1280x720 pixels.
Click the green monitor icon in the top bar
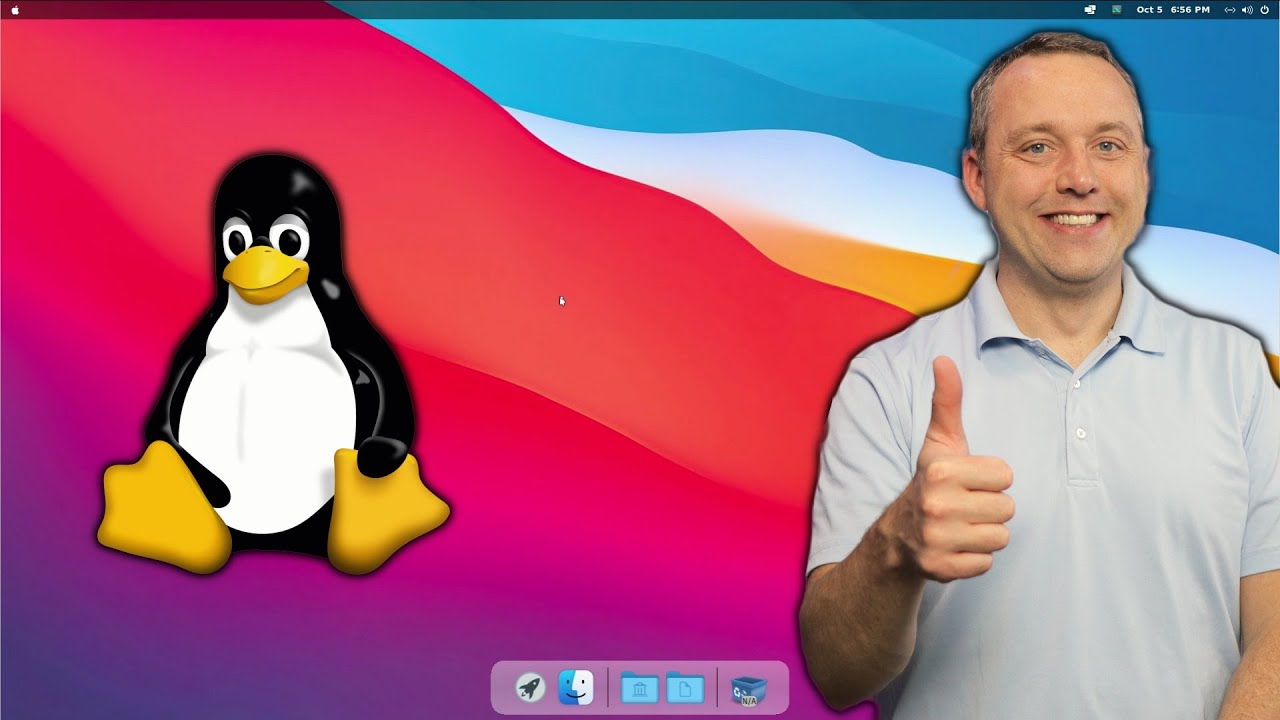[x=1117, y=9]
